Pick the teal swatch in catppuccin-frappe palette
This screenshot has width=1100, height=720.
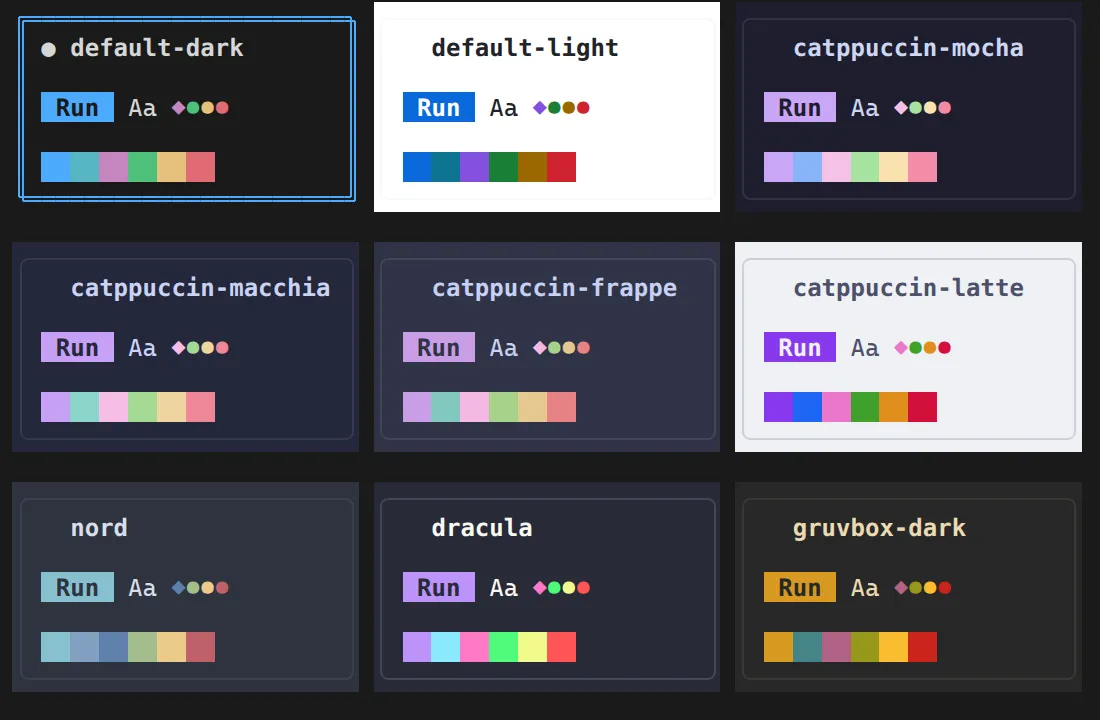(x=445, y=407)
